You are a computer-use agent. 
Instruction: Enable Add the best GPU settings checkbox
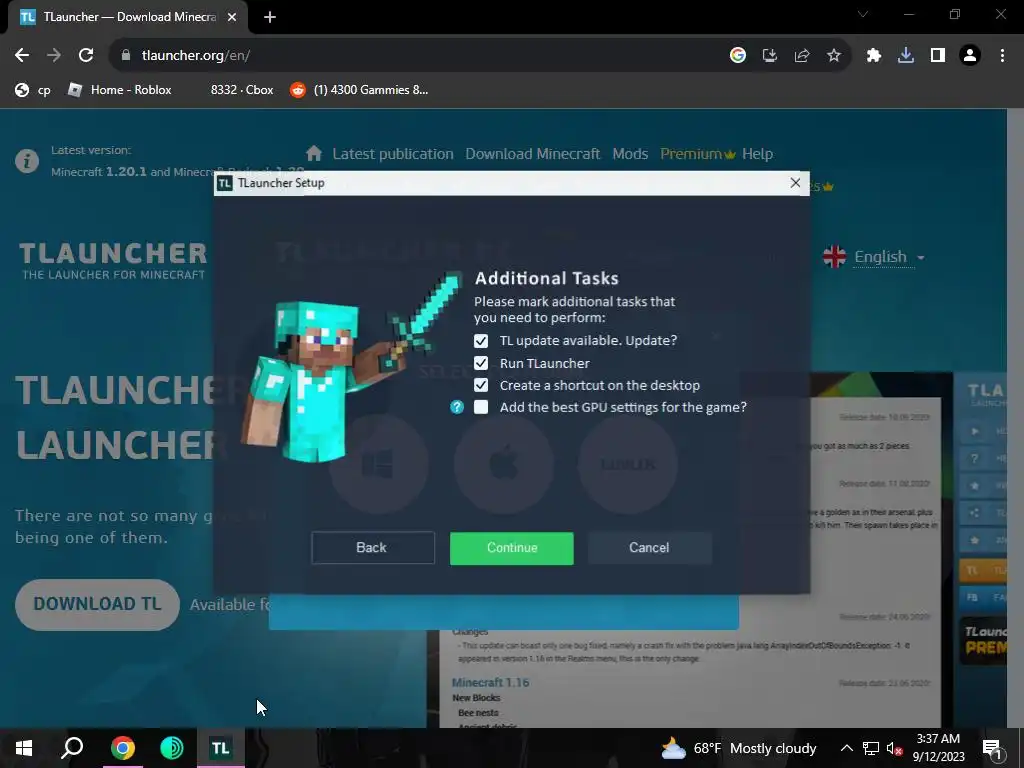pyautogui.click(x=481, y=407)
